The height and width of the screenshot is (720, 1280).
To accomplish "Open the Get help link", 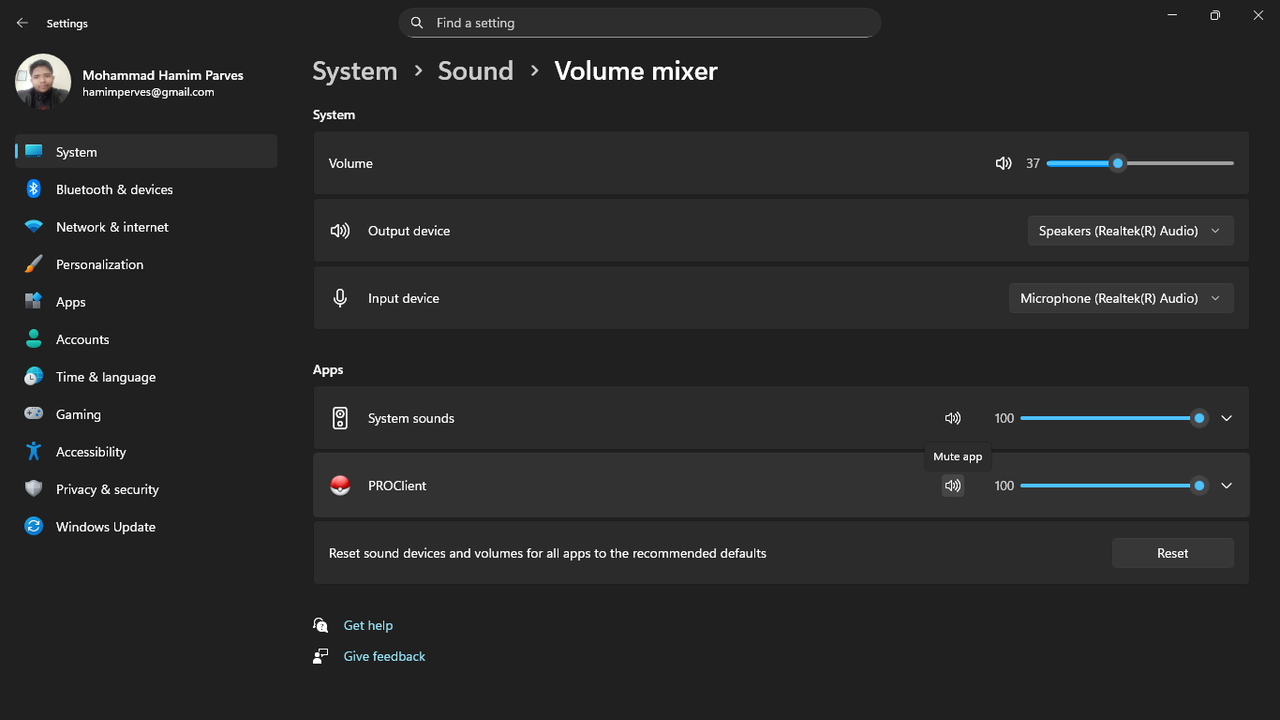I will pos(368,625).
